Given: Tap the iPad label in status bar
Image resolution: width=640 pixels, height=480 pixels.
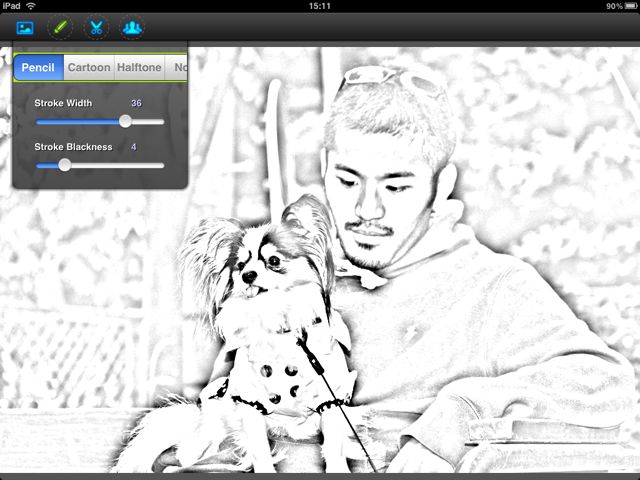Looking at the screenshot, I should 11,6.
